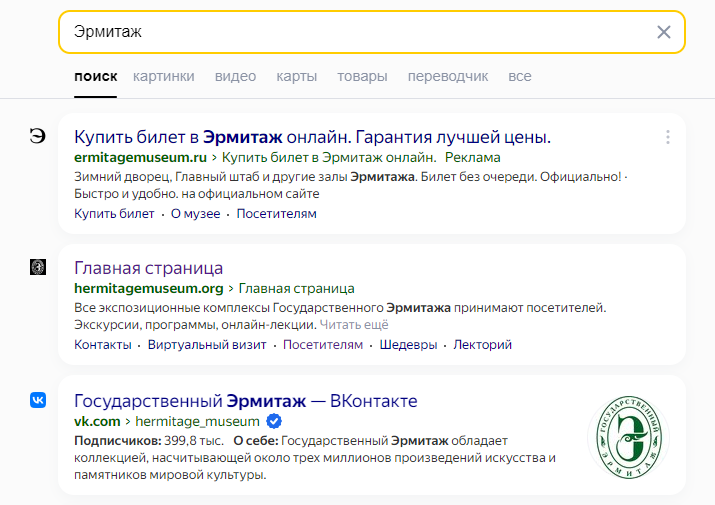
Task: Switch to the товары tab
Action: click(x=362, y=76)
